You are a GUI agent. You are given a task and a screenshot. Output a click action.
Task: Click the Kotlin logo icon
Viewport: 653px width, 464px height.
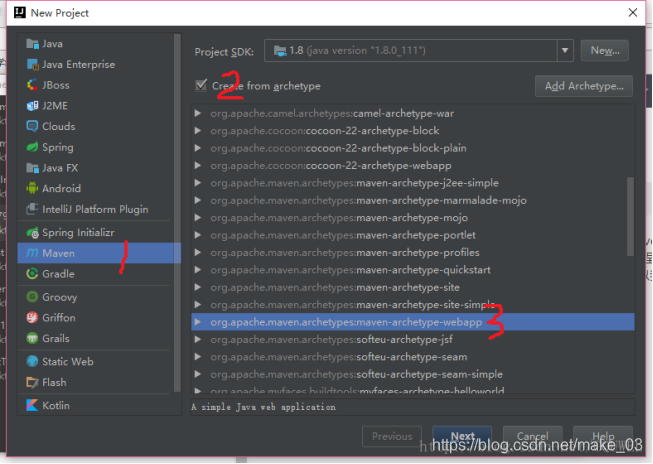pyautogui.click(x=32, y=405)
